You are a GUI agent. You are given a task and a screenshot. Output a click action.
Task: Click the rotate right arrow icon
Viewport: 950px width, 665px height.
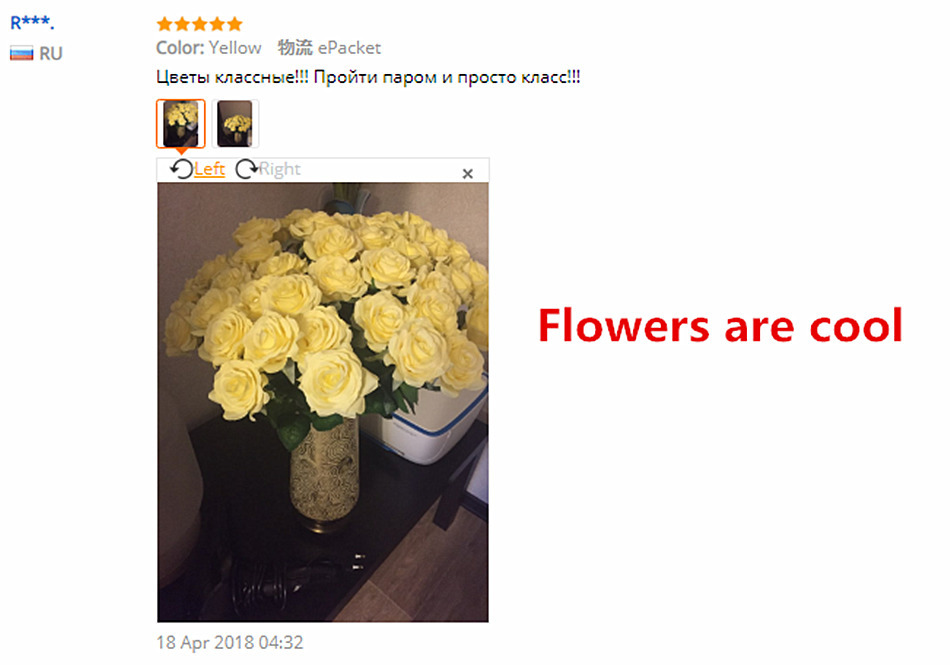[246, 169]
